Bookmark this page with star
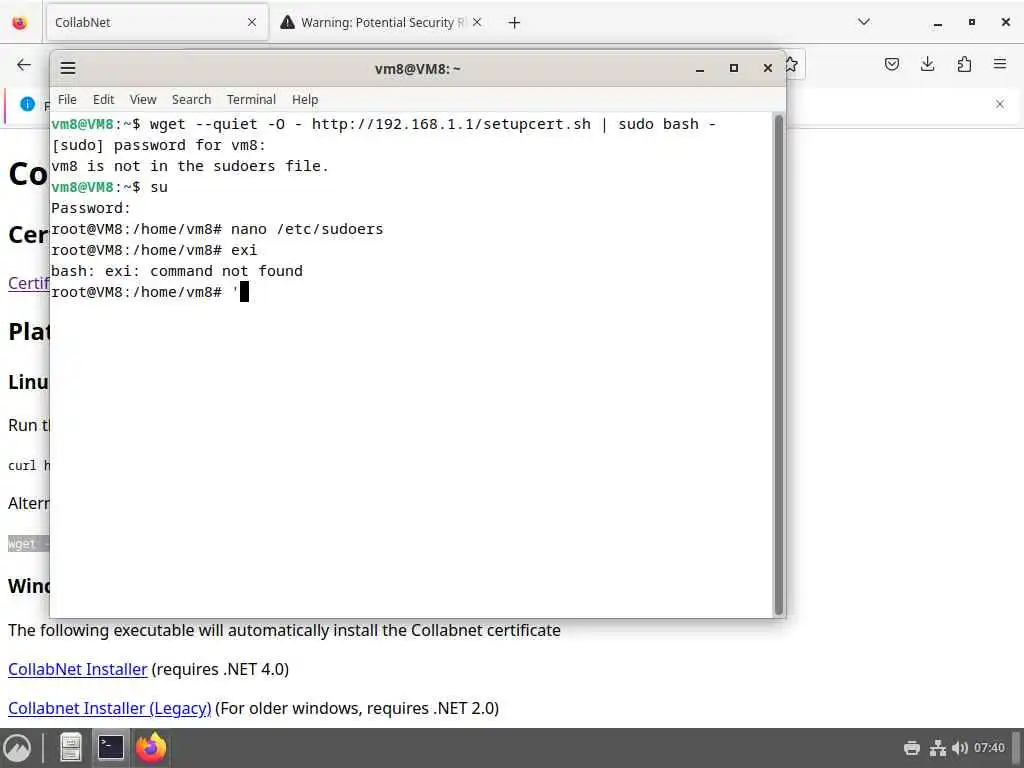Image resolution: width=1024 pixels, height=768 pixels. [x=792, y=65]
